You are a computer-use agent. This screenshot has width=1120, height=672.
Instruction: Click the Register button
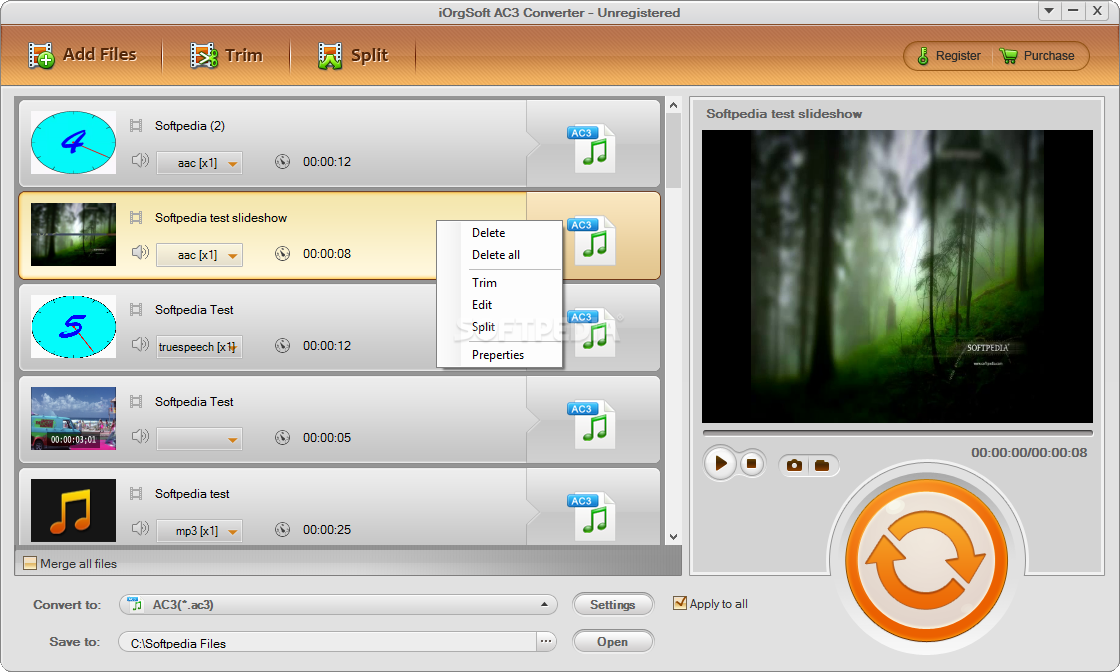(949, 56)
